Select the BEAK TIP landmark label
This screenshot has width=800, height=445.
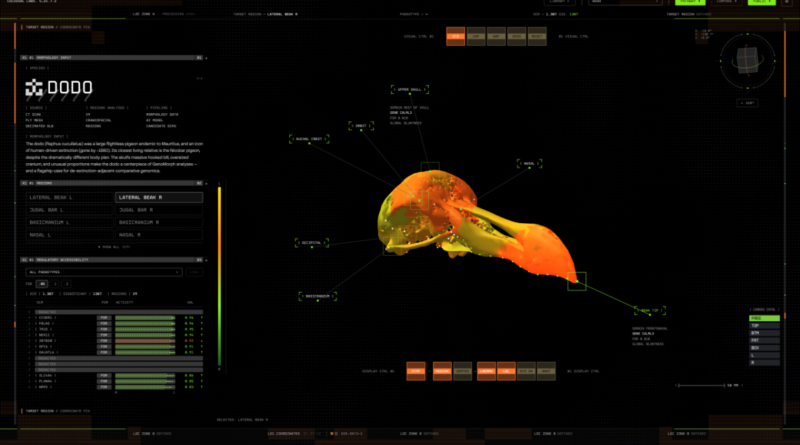[x=649, y=310]
